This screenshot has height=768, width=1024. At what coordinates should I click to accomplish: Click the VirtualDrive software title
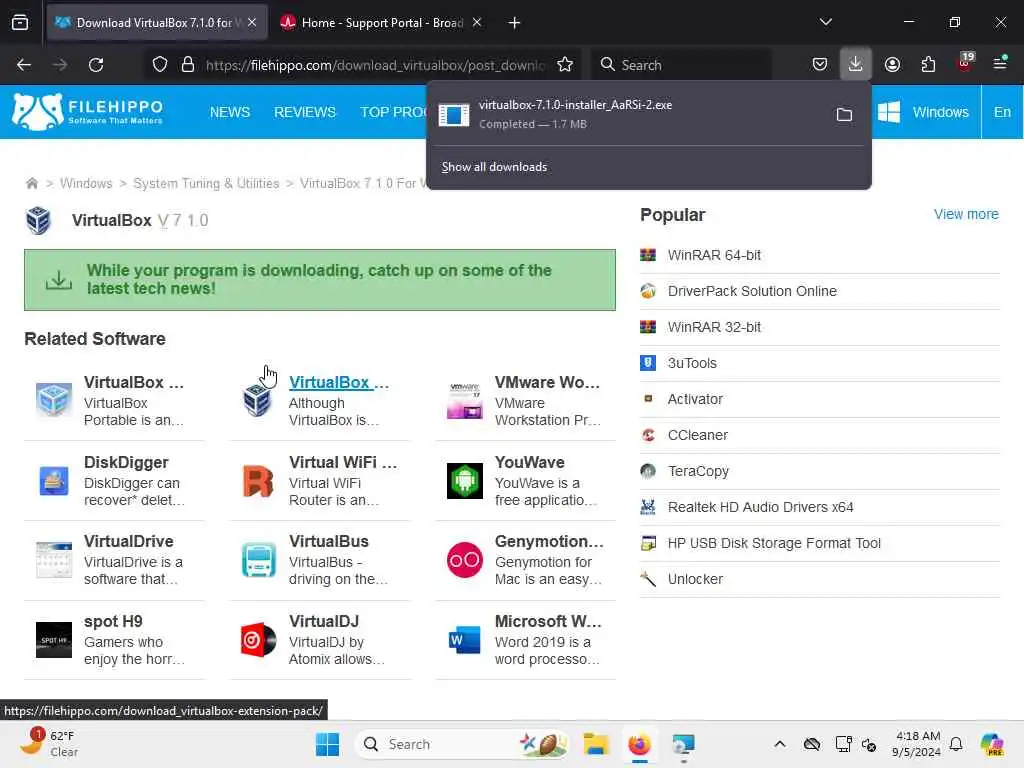pos(129,541)
